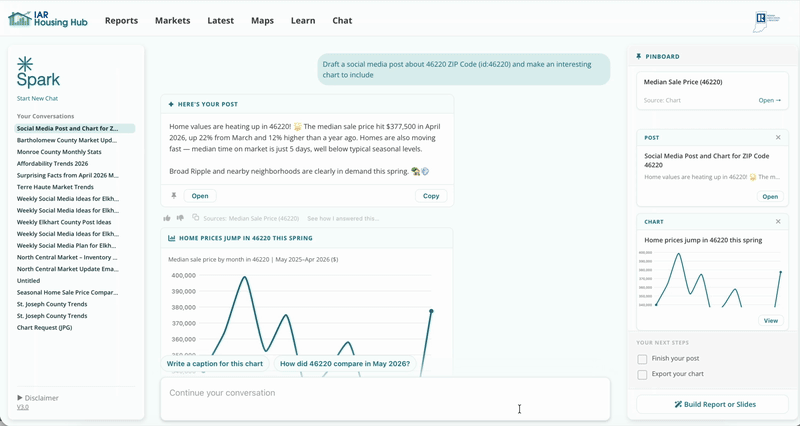Open Surprising Facts from April 2026 conversation
Viewport: 800px width, 426px height.
tap(67, 176)
